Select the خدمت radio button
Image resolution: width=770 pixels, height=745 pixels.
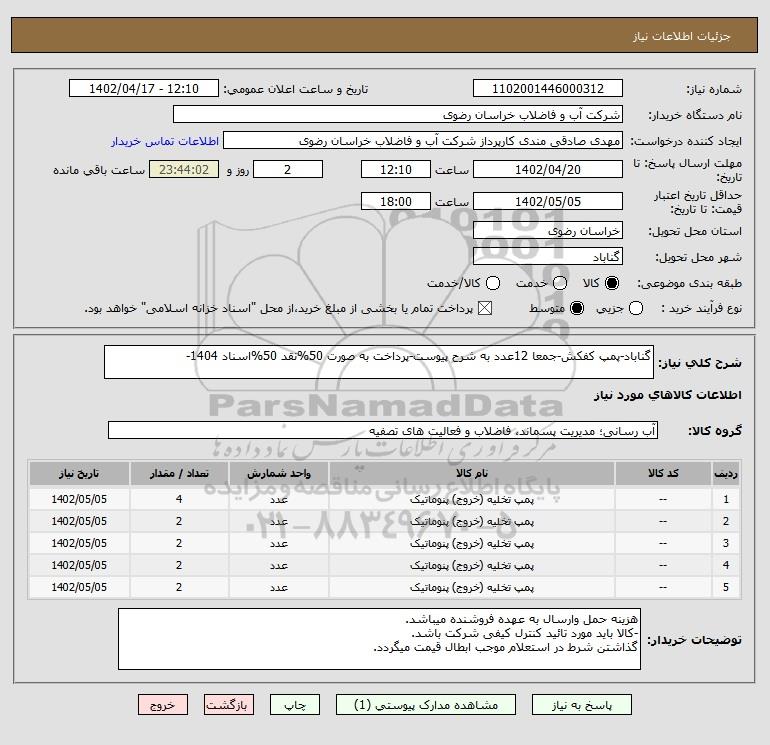pos(560,283)
